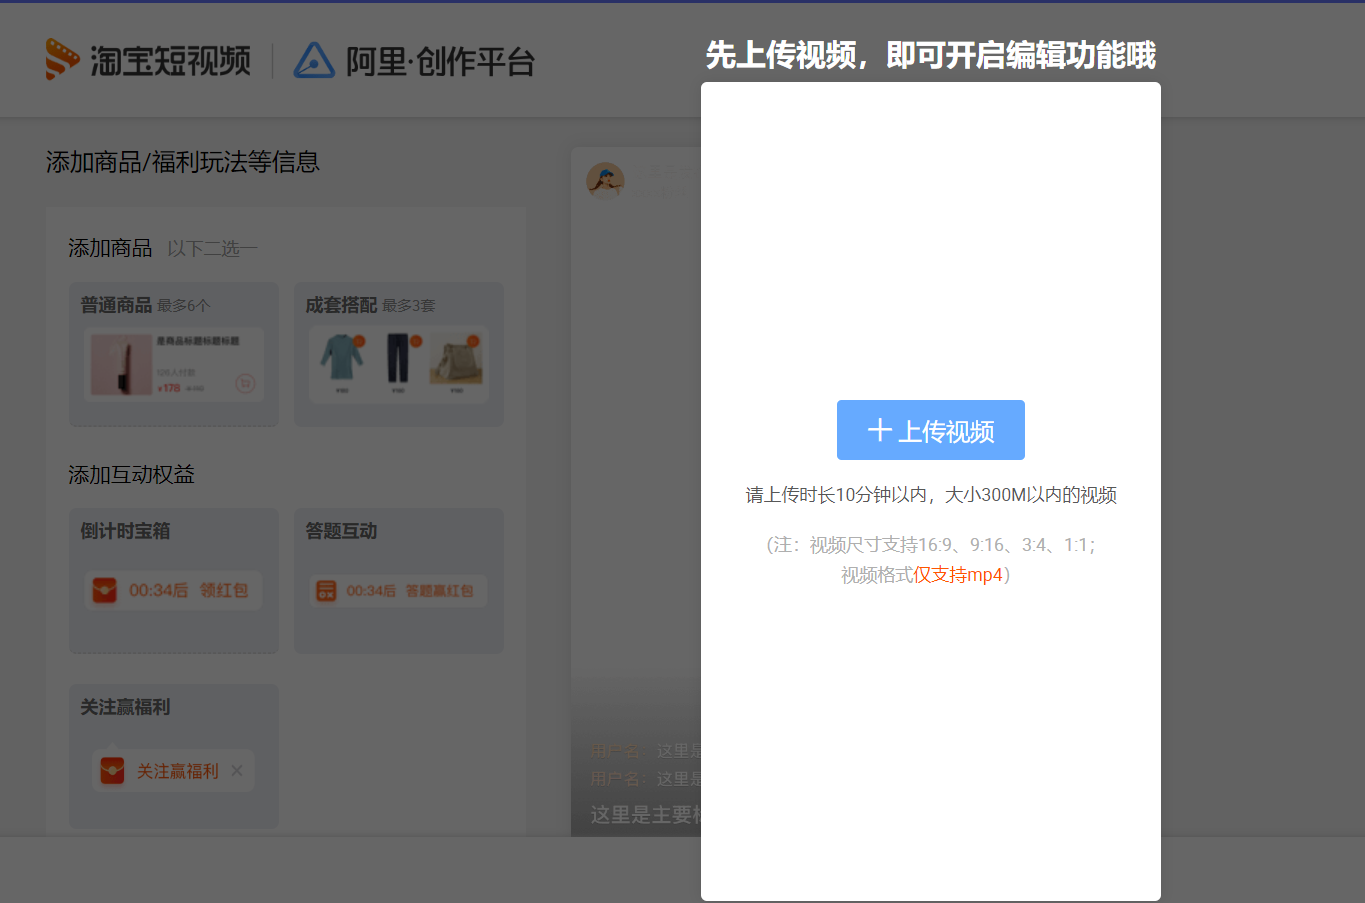This screenshot has height=903, width=1365.
Task: Click the red envelope icon in 倒计时宝箱 sticker
Action: click(105, 590)
